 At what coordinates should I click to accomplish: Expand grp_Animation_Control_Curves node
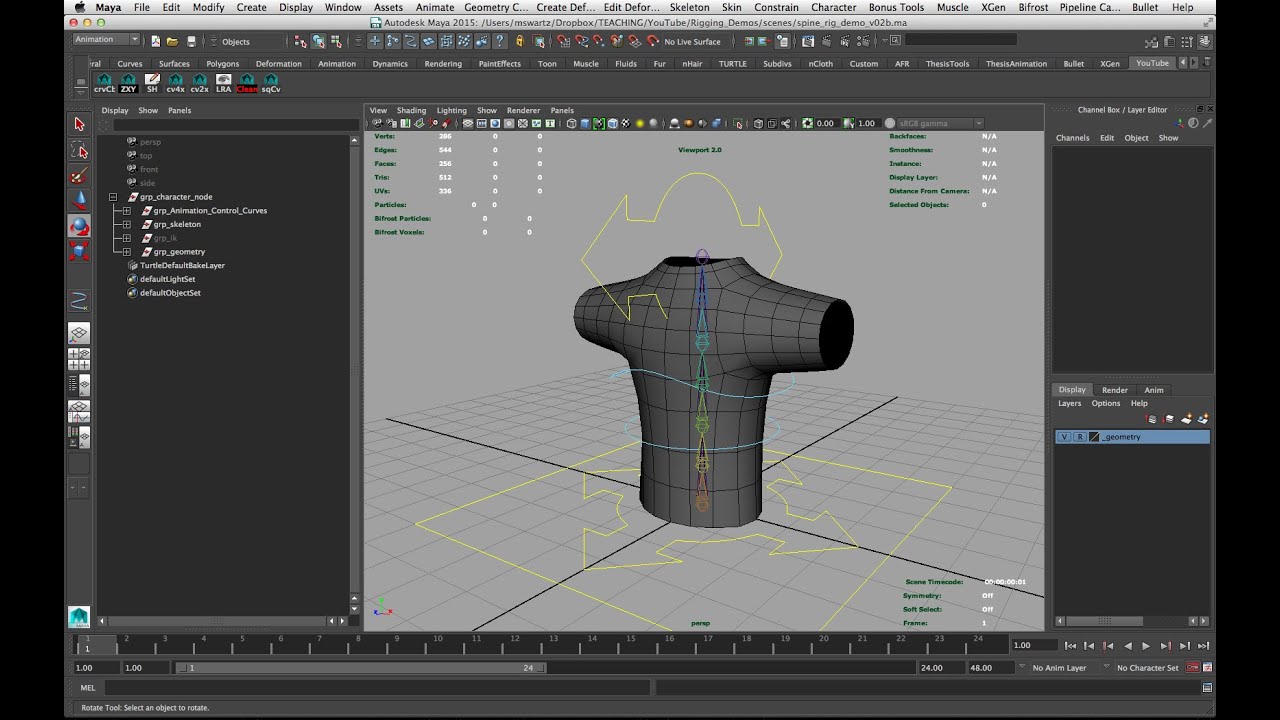point(127,211)
